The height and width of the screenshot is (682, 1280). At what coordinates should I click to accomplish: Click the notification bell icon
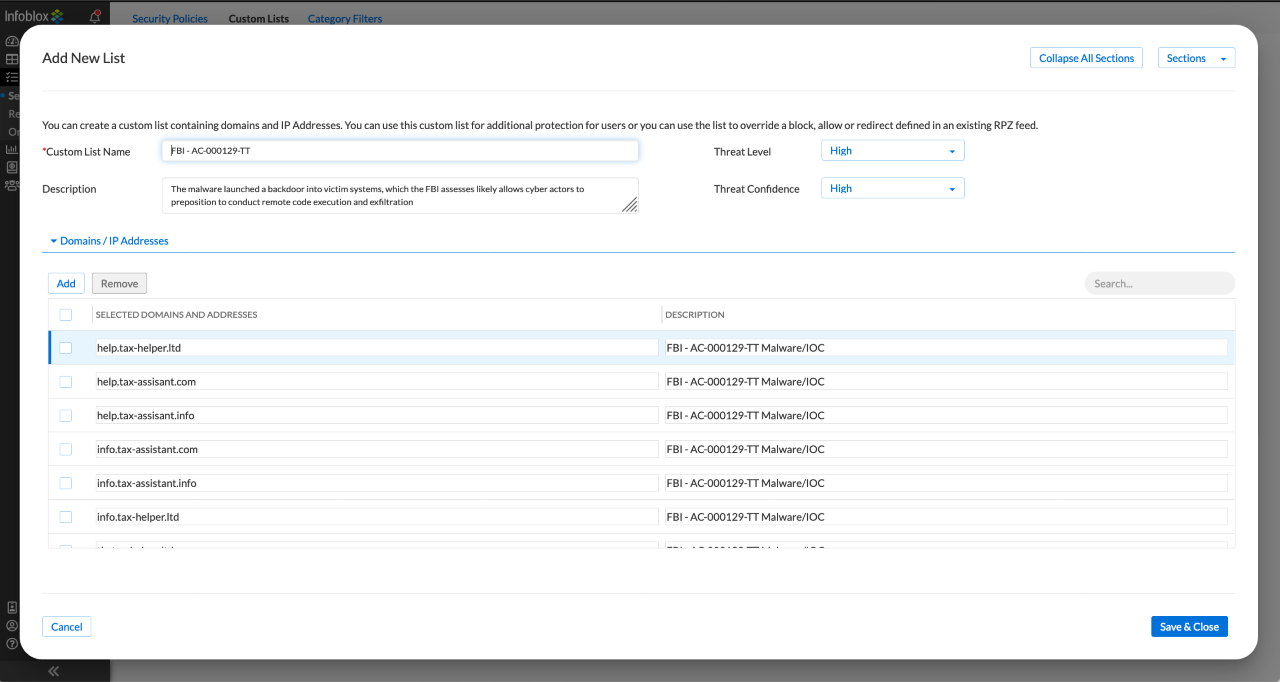[x=95, y=16]
